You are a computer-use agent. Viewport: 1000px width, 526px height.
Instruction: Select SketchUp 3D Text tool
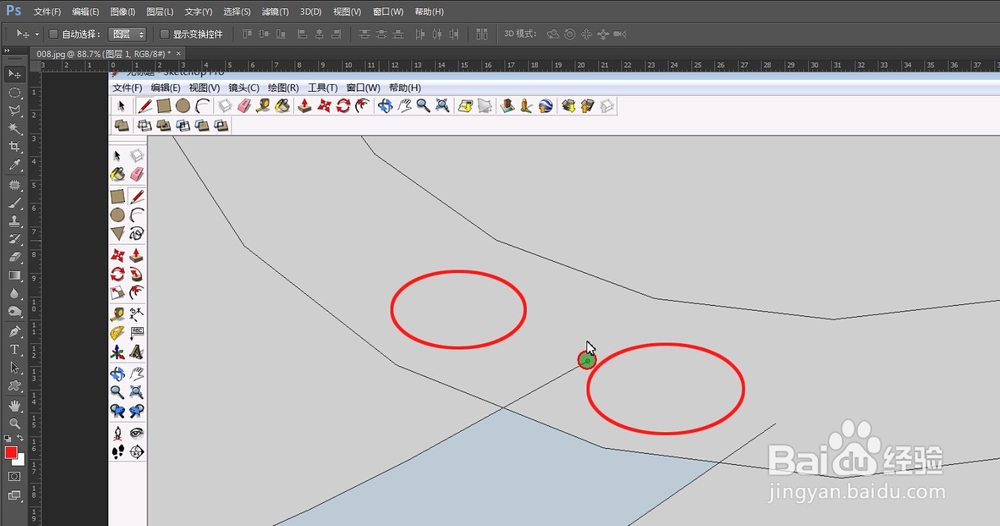point(136,352)
